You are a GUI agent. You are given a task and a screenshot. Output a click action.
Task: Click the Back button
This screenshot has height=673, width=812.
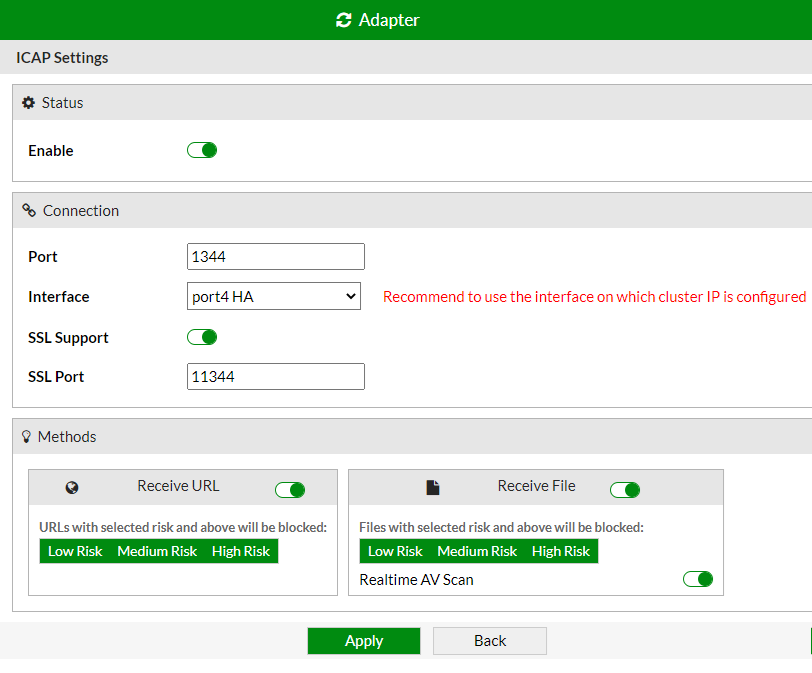490,641
